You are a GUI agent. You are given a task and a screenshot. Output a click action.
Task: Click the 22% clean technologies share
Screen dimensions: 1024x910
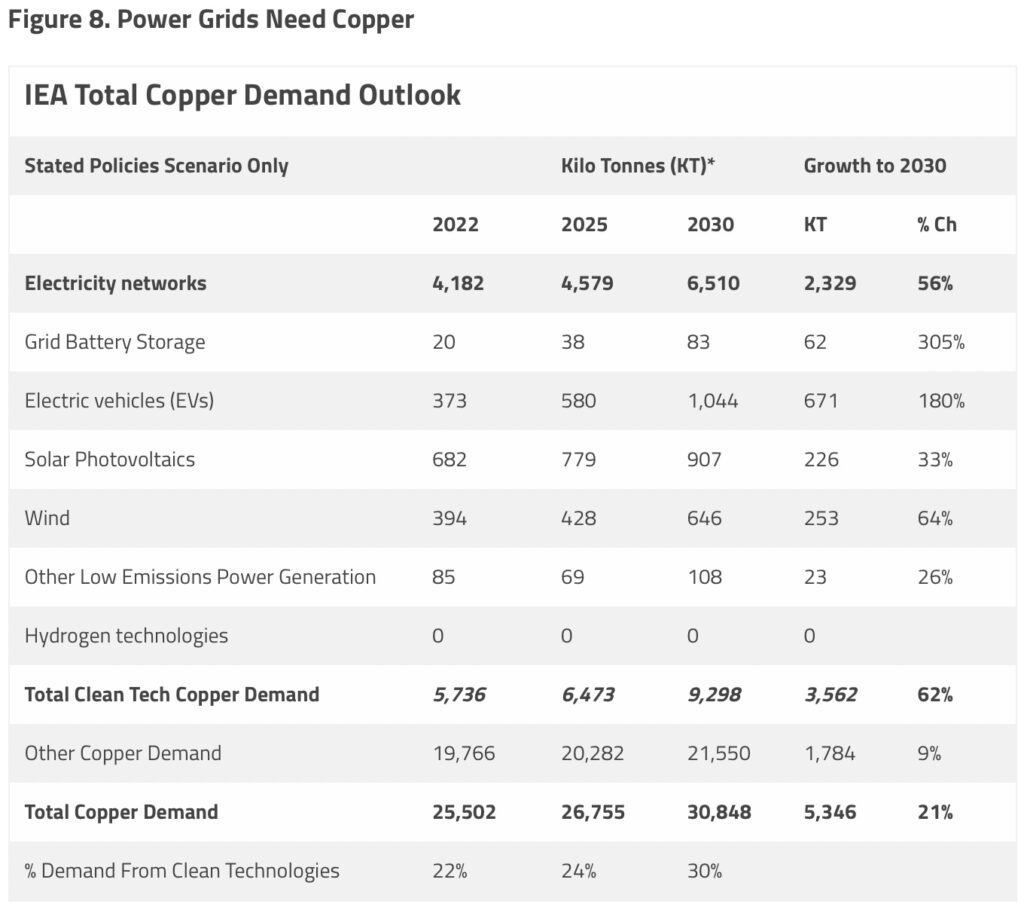pyautogui.click(x=450, y=871)
